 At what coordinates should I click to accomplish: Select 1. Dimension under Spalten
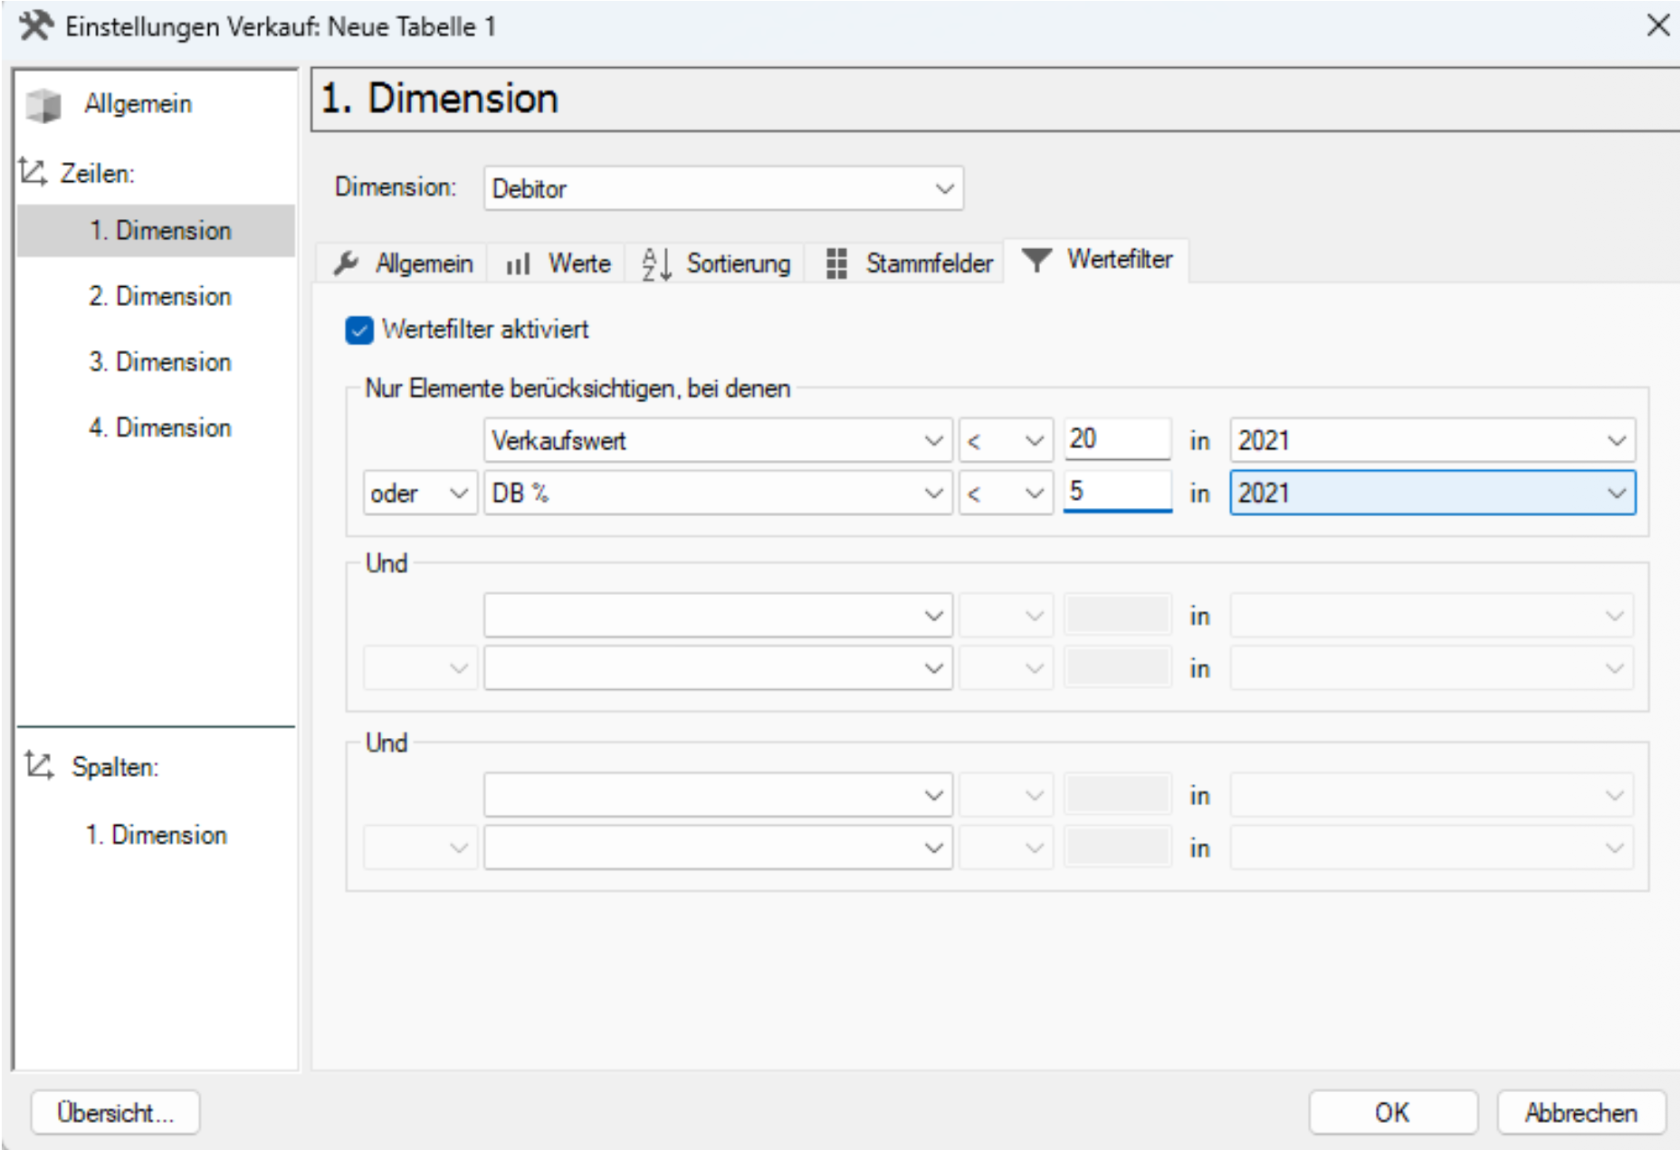click(157, 835)
